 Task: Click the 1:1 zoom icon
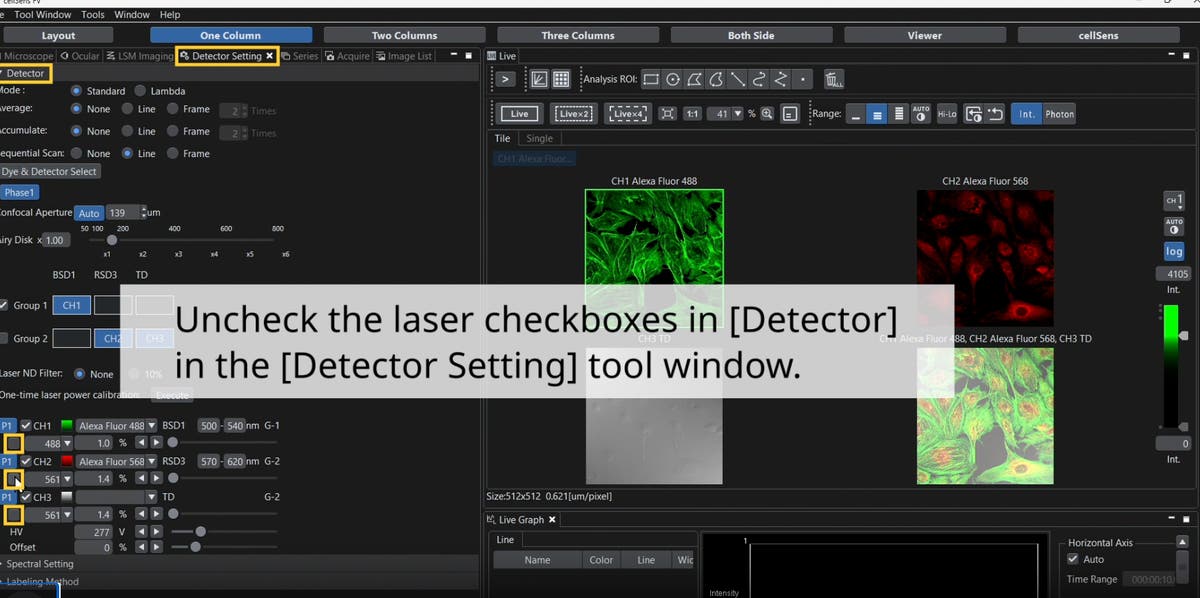click(x=693, y=113)
